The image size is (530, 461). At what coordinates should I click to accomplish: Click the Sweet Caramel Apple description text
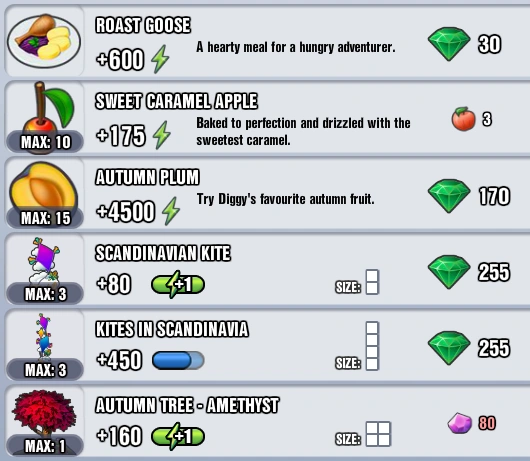point(303,131)
